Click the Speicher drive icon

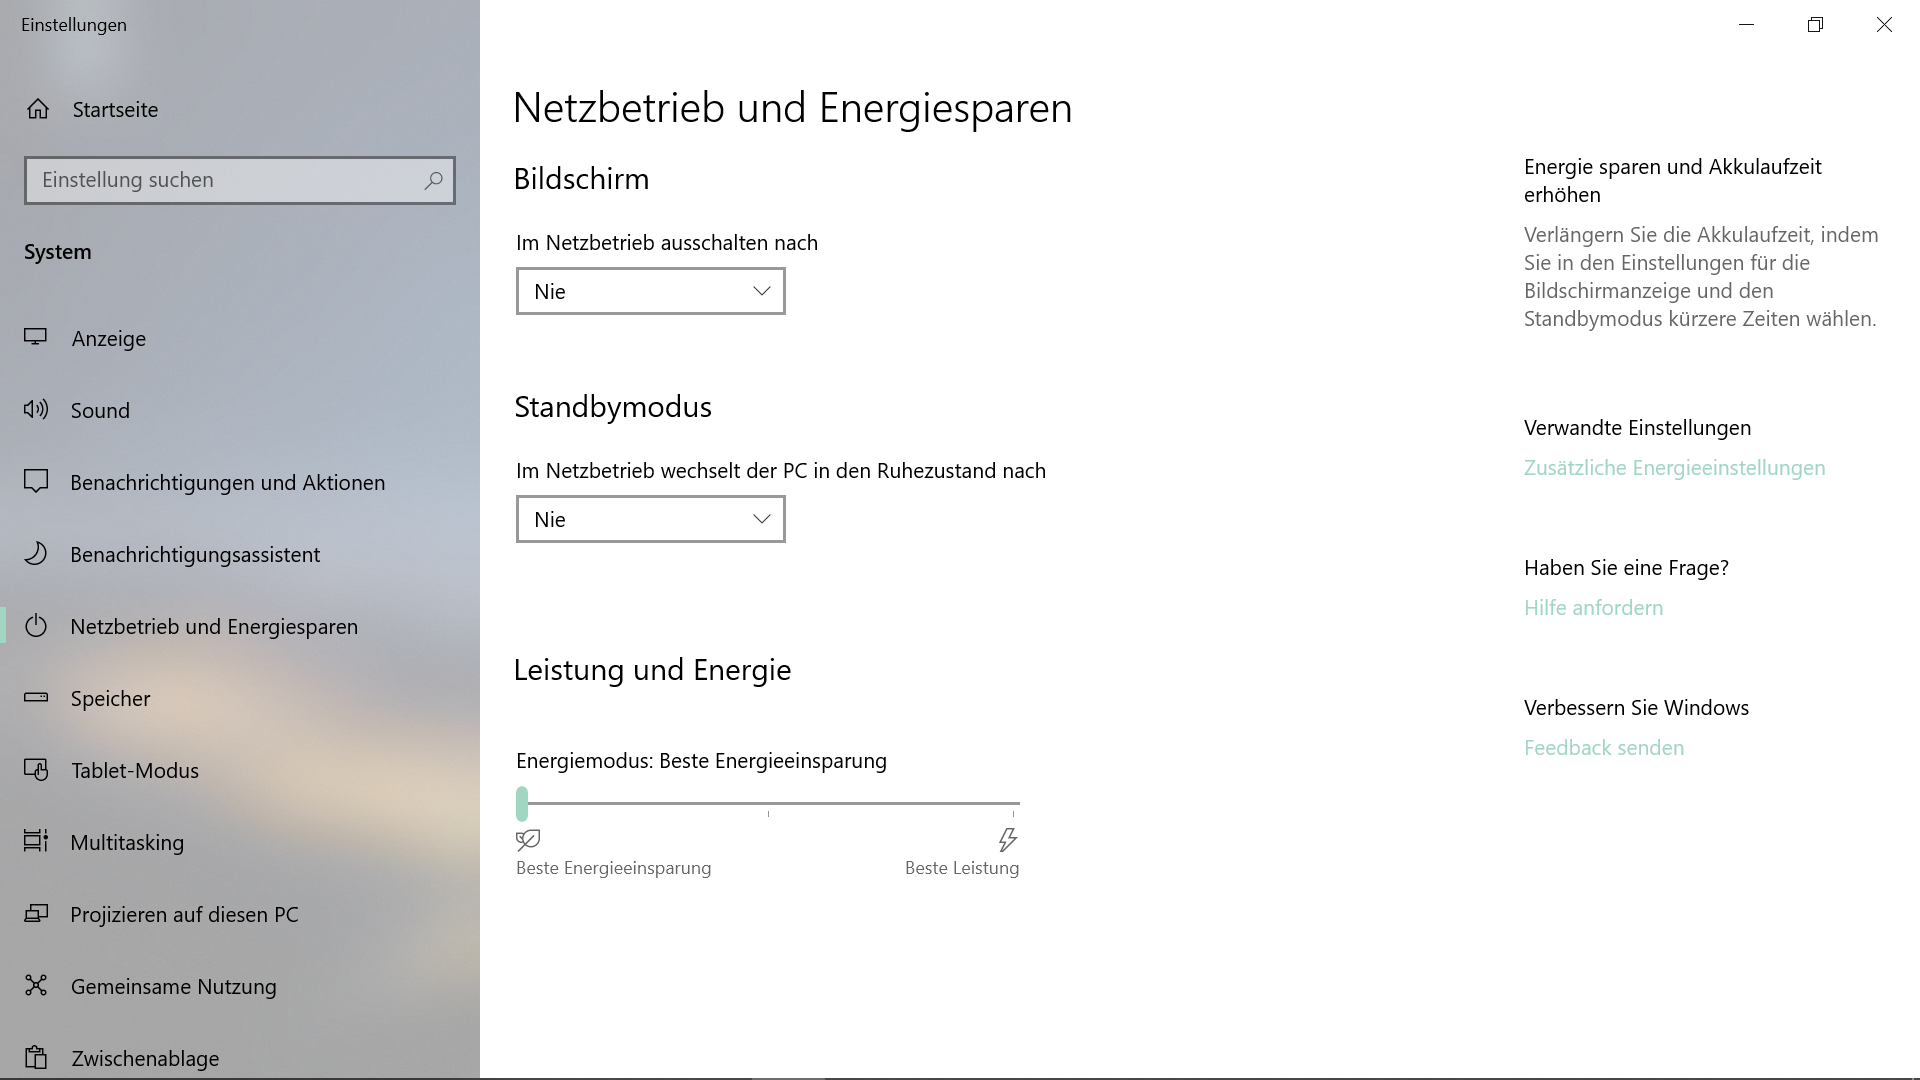tap(36, 697)
